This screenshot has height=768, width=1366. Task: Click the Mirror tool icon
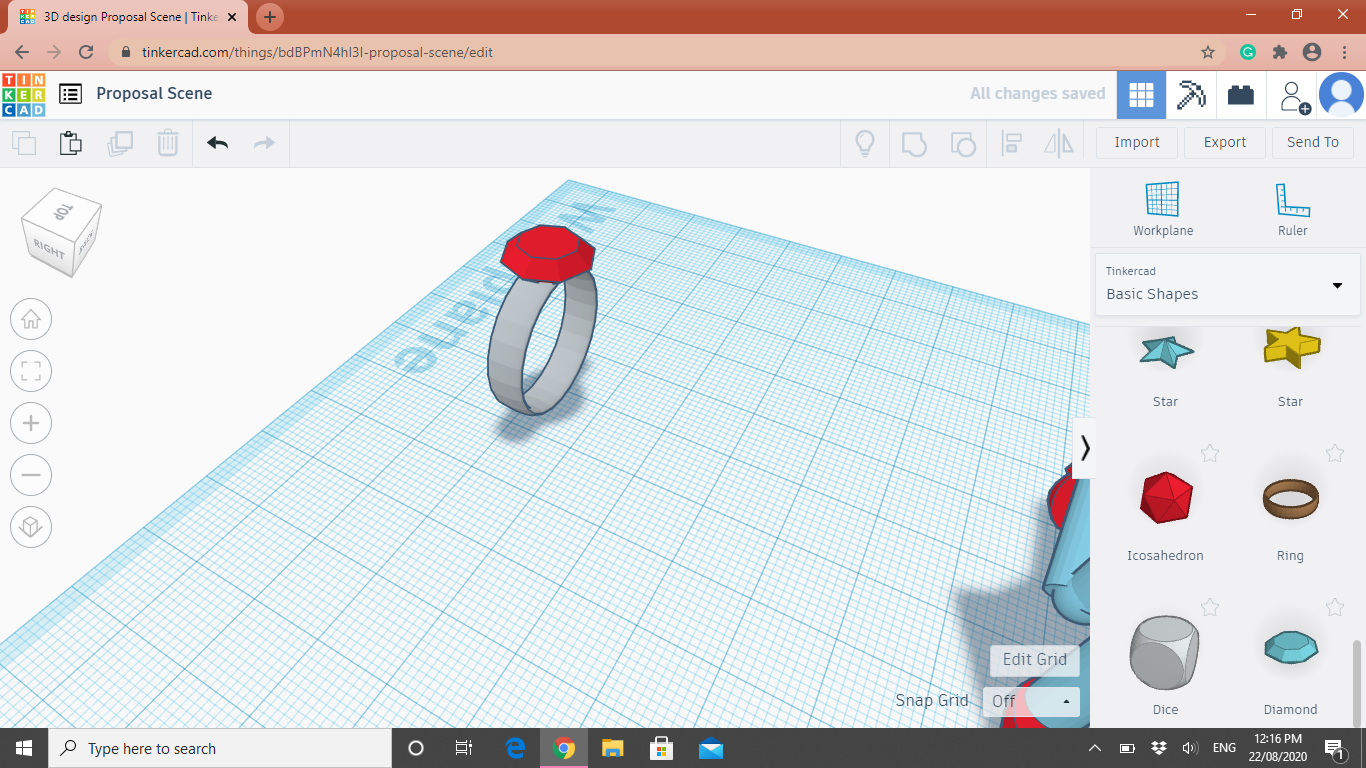(1059, 143)
